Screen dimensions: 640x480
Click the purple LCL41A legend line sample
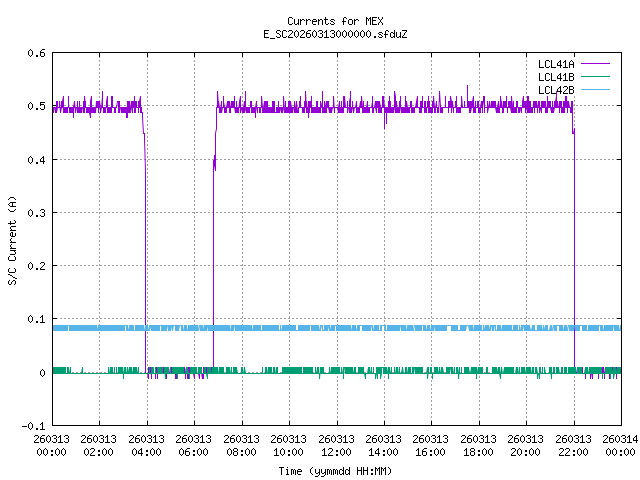click(x=594, y=64)
